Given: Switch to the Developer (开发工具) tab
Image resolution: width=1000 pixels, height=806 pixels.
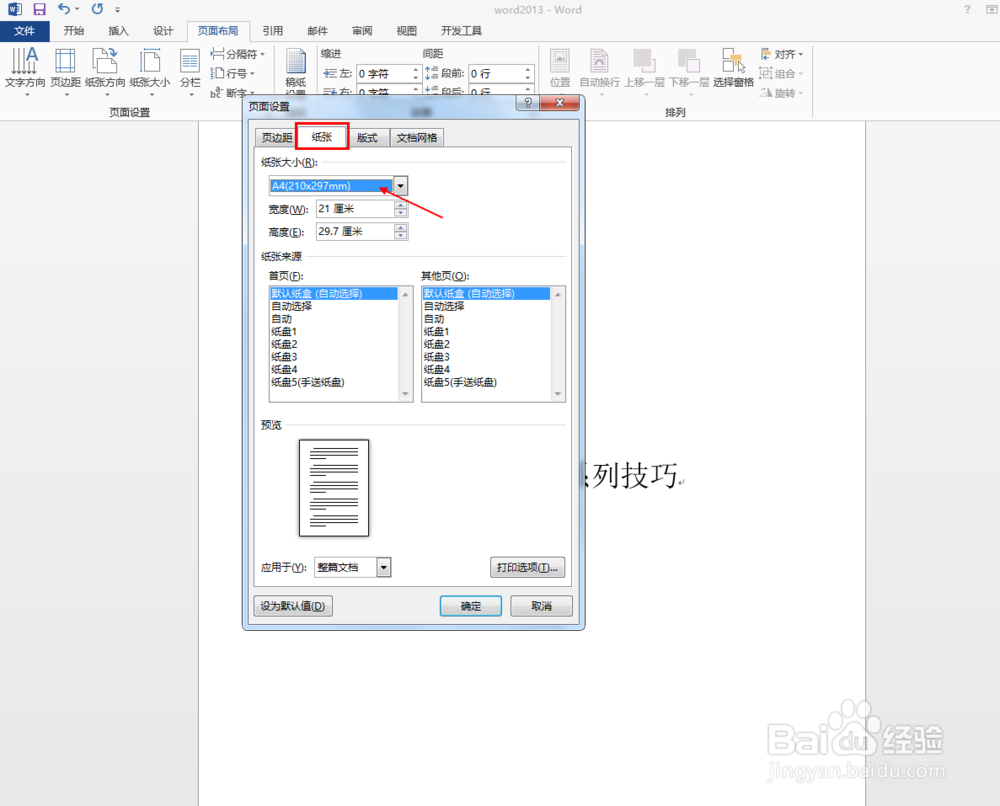Looking at the screenshot, I should click(462, 31).
